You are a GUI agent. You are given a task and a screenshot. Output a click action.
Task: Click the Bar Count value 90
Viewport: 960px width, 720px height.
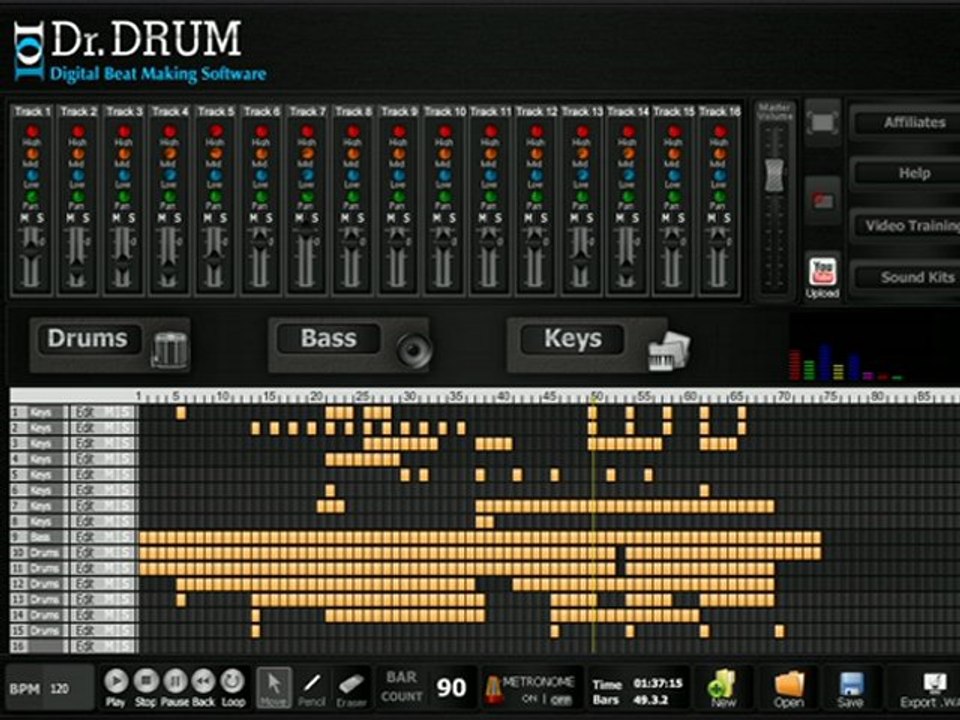[452, 688]
